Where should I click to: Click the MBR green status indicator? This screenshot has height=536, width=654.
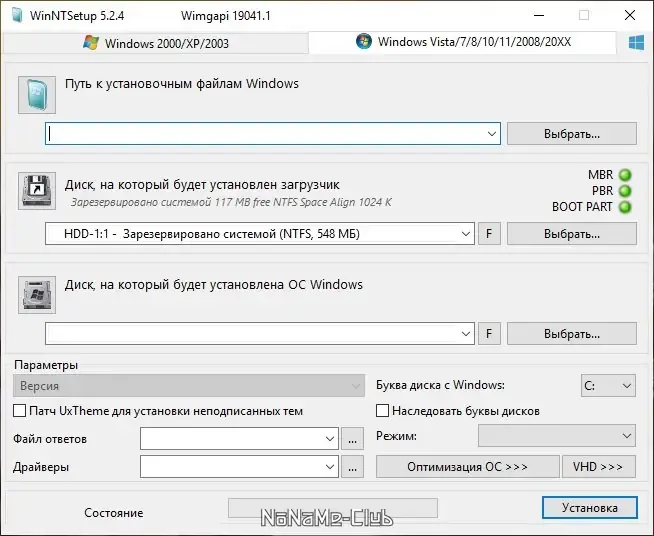pos(625,175)
